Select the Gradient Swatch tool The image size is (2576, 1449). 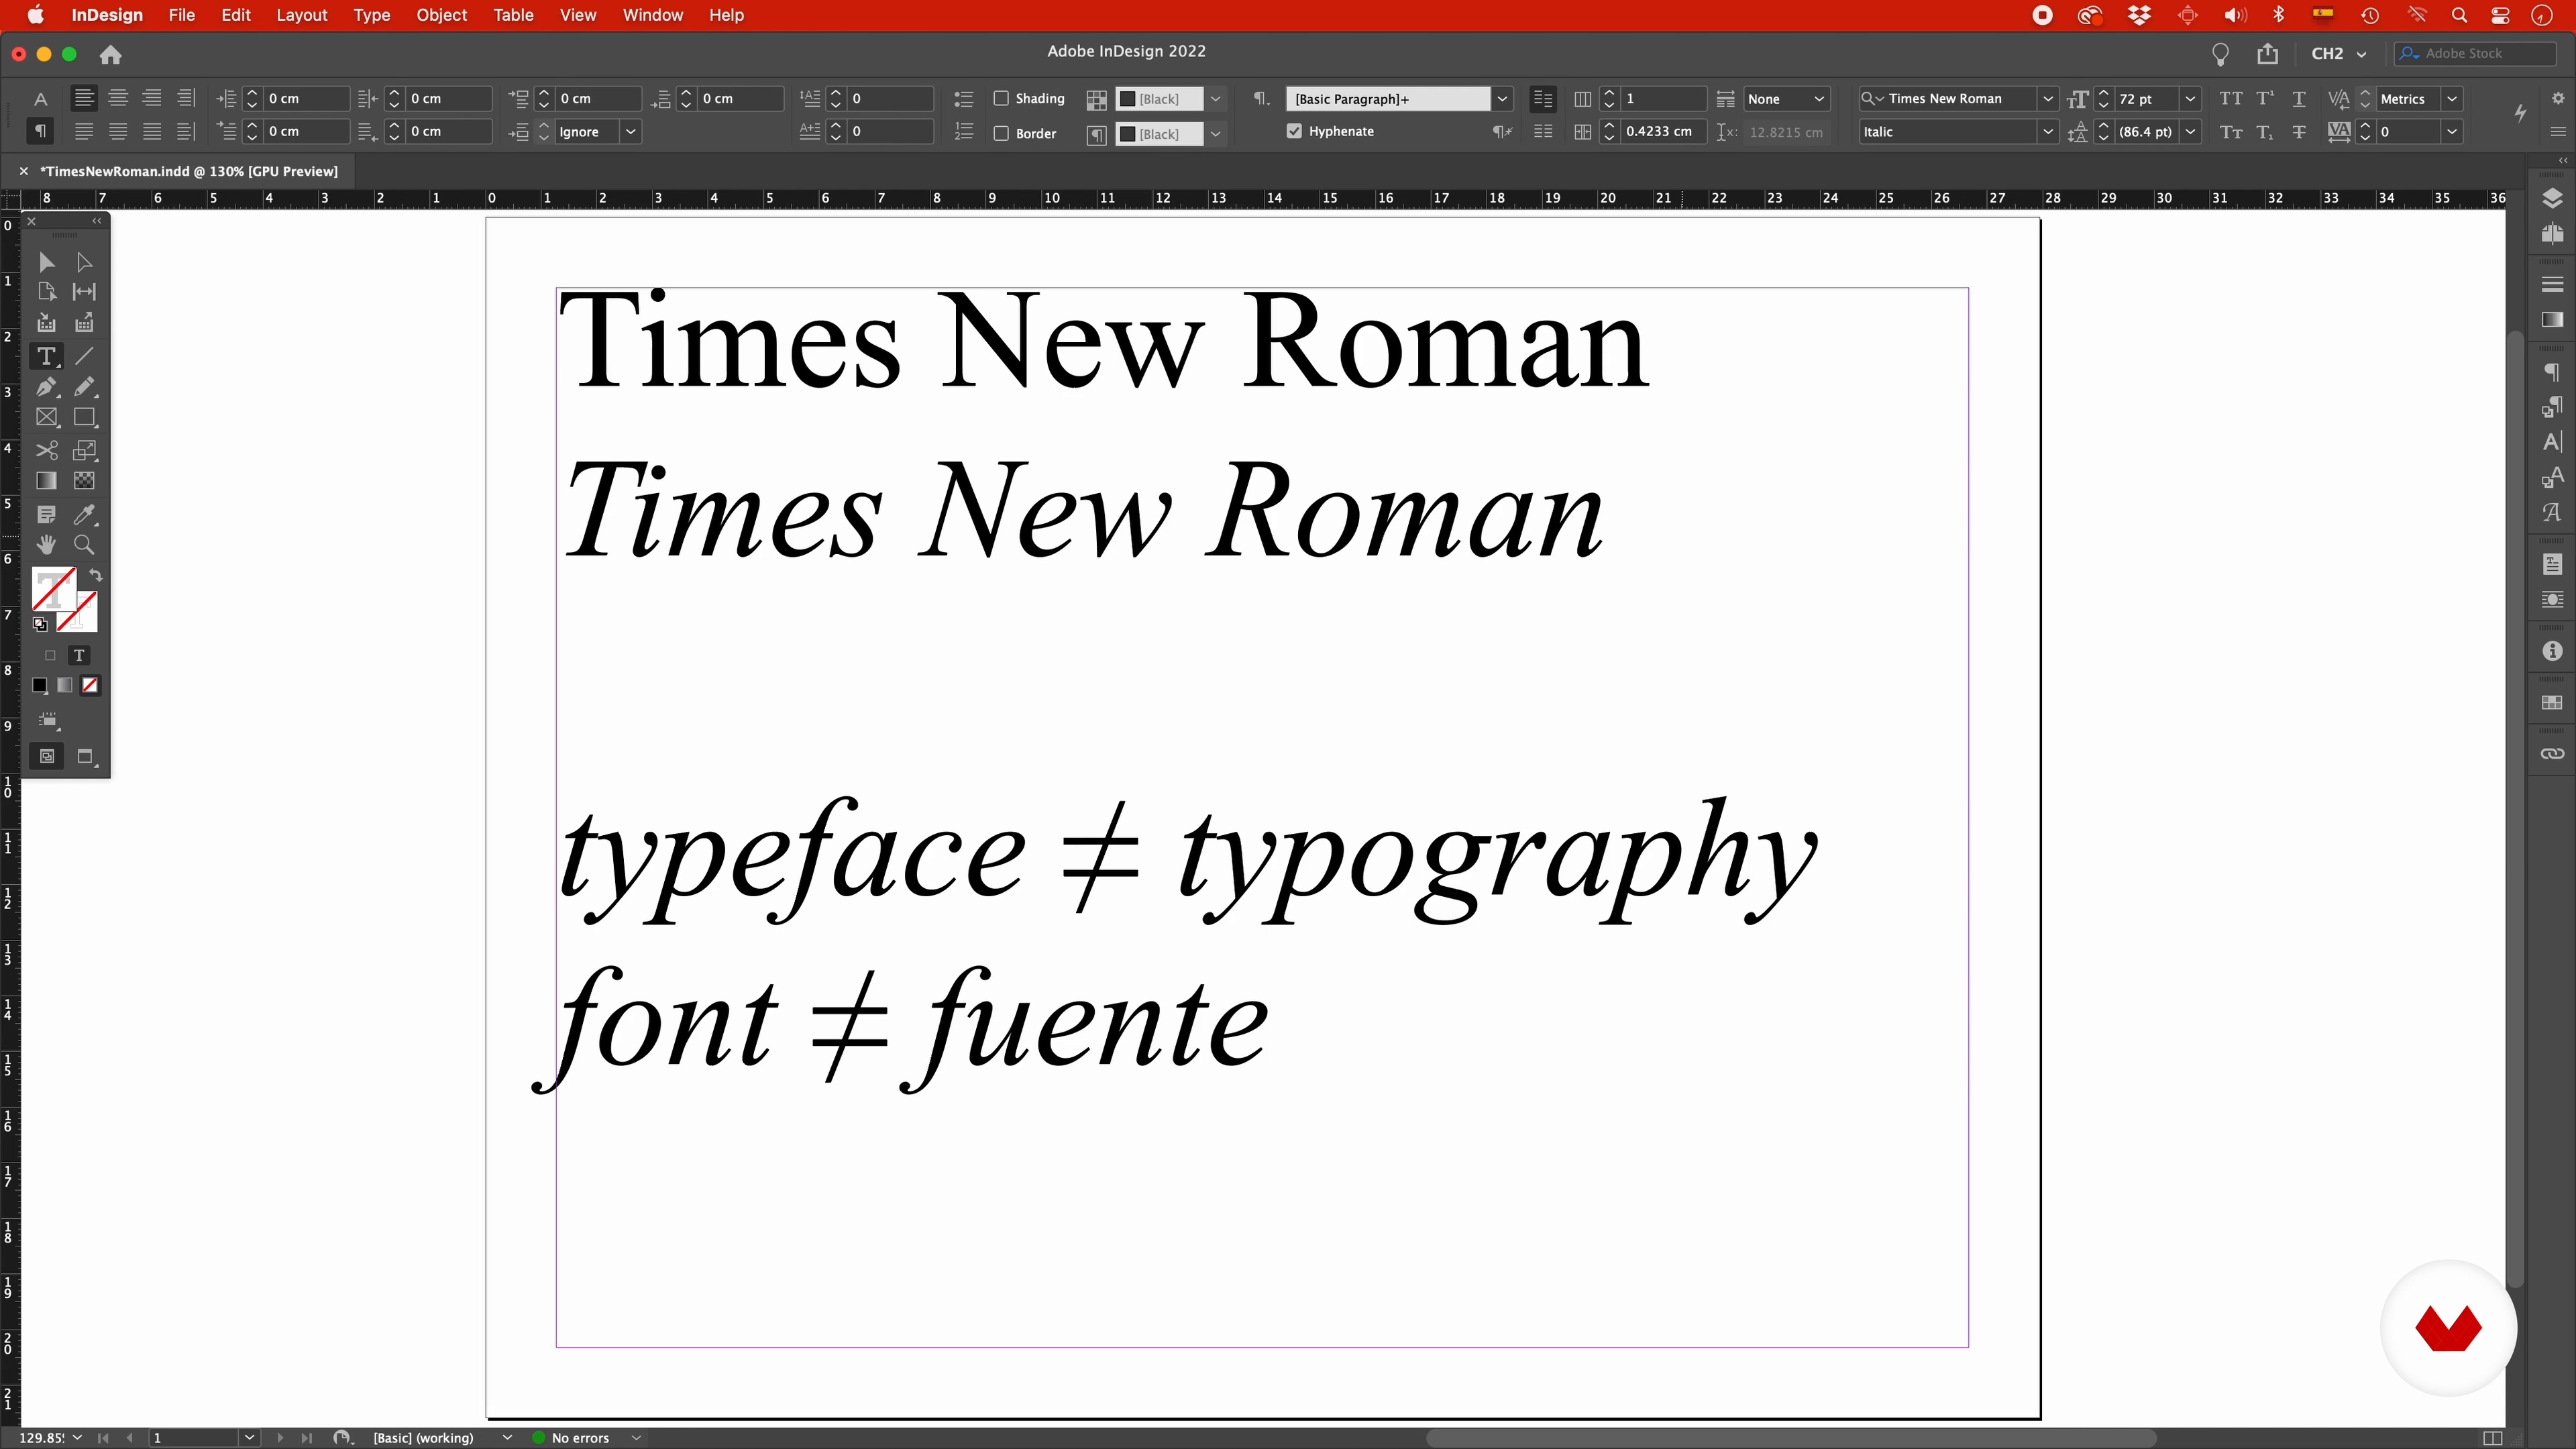coord(46,481)
